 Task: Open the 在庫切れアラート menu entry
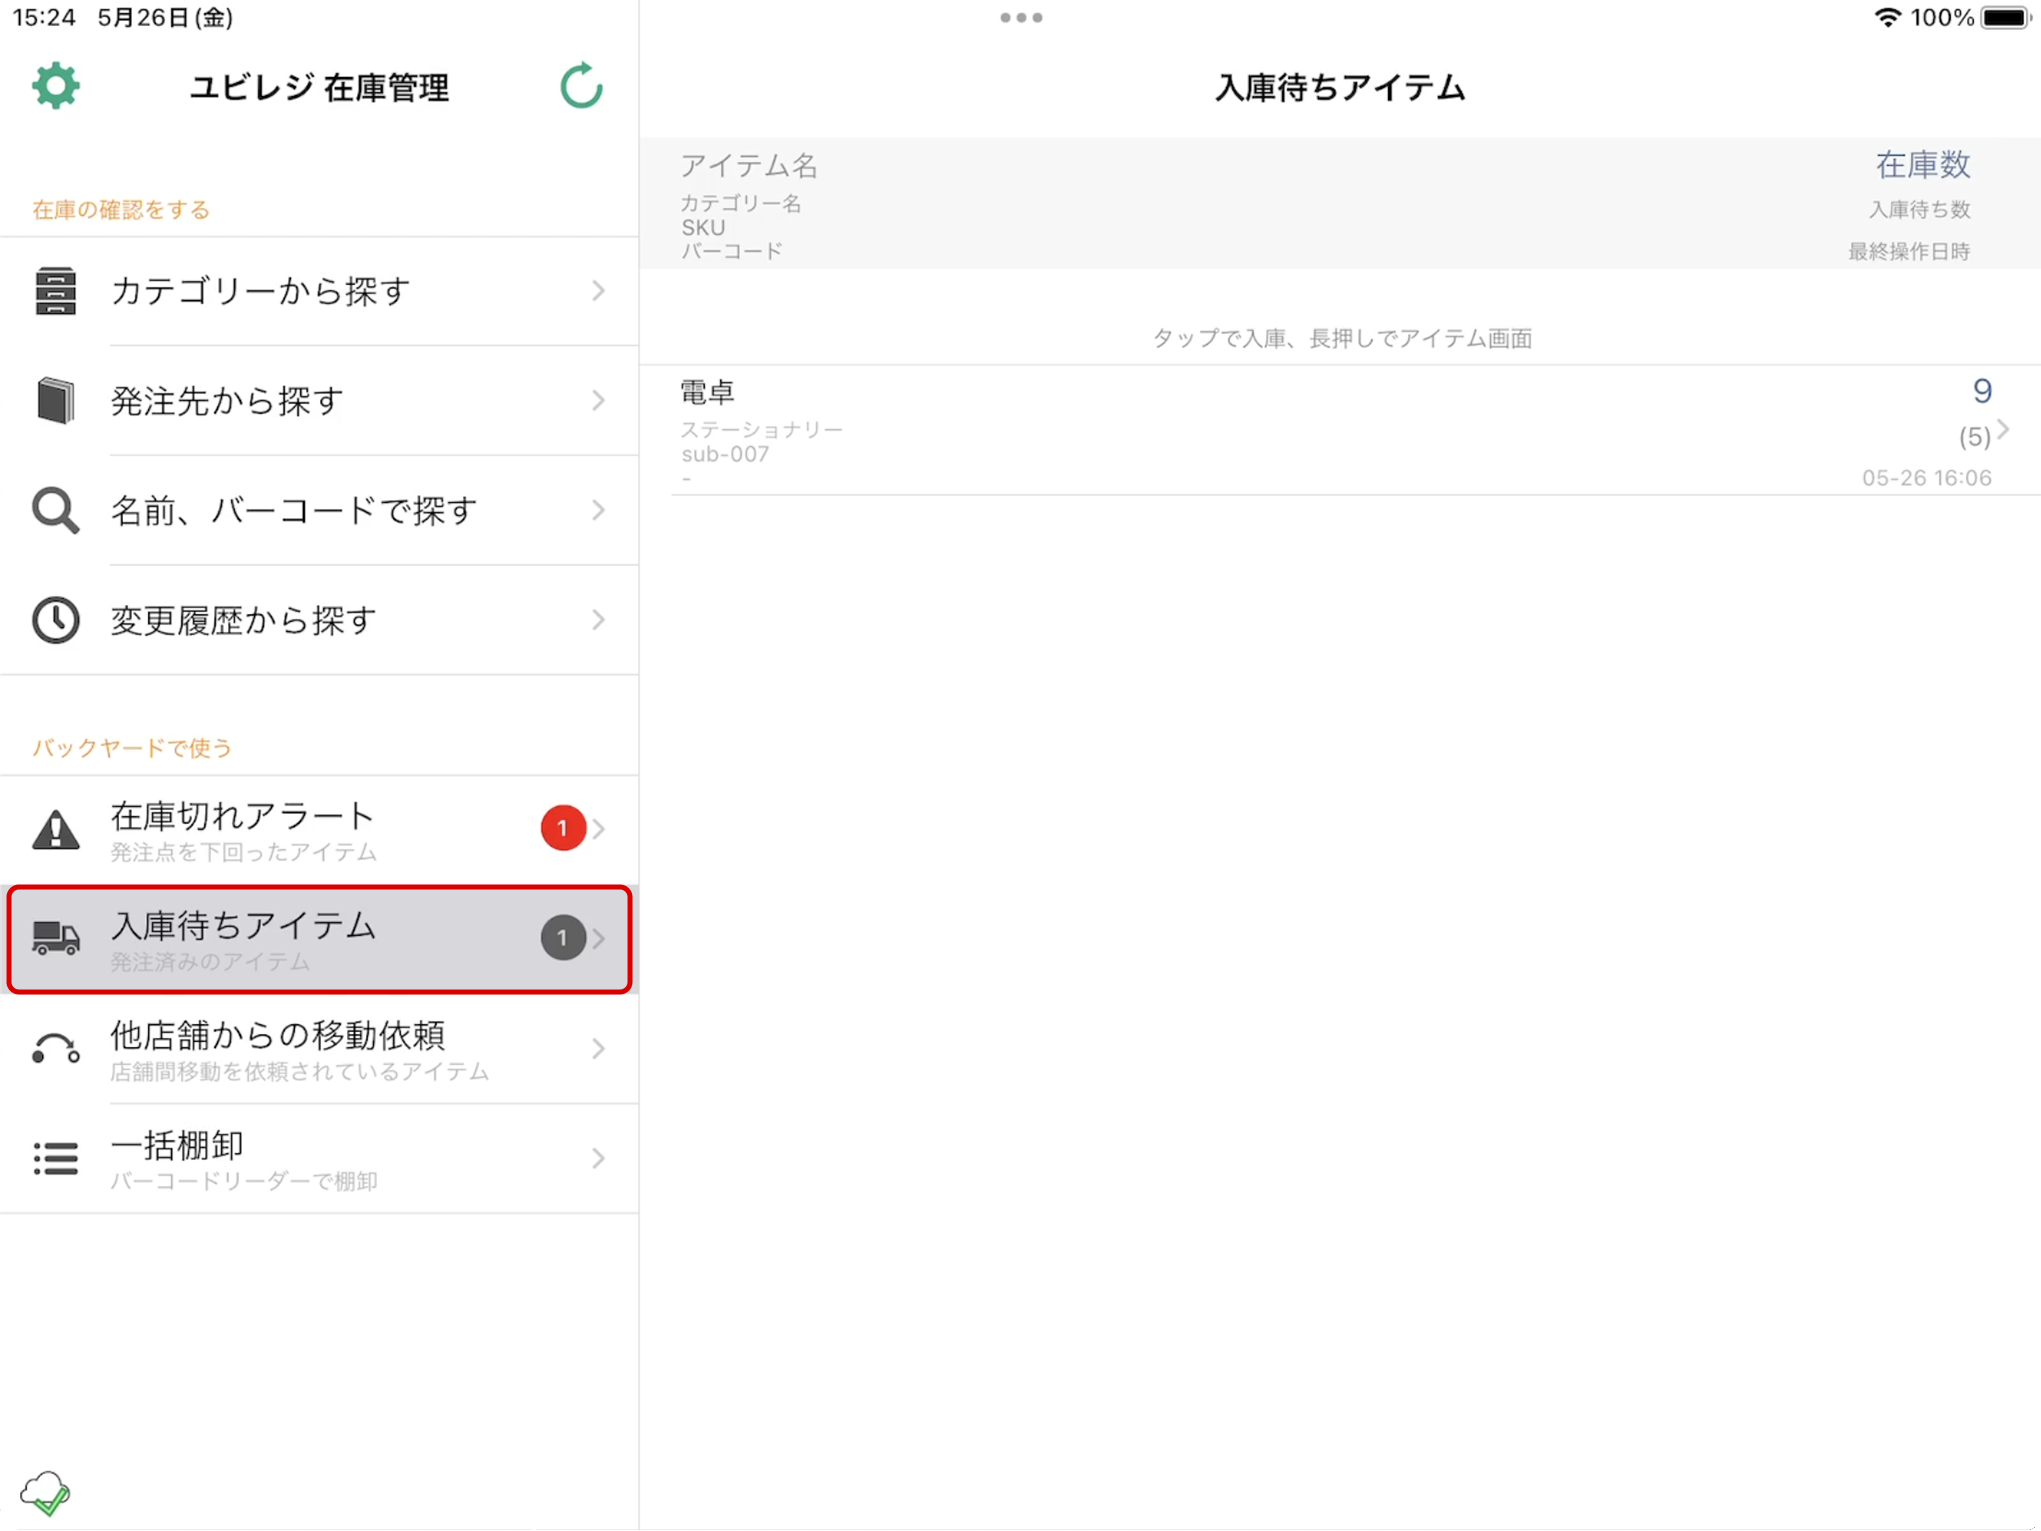pos(319,830)
